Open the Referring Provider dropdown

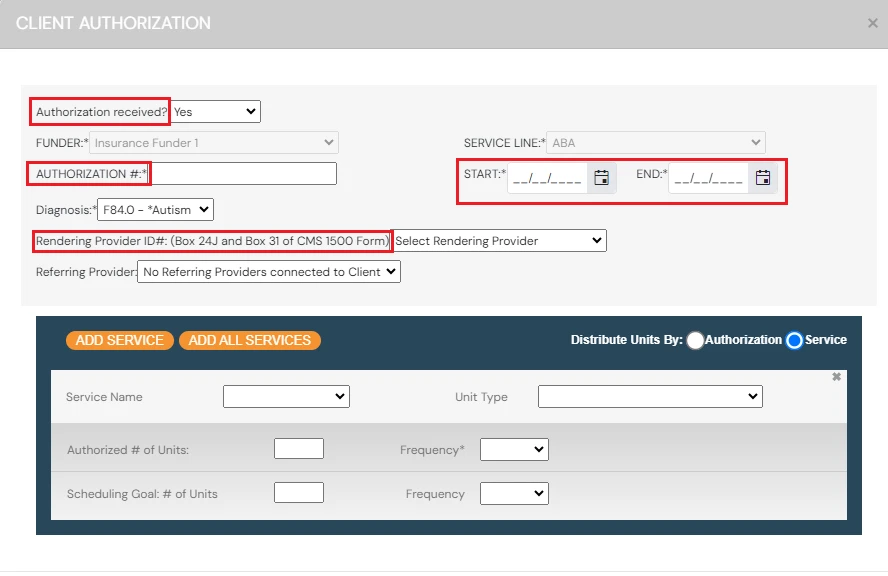click(267, 271)
